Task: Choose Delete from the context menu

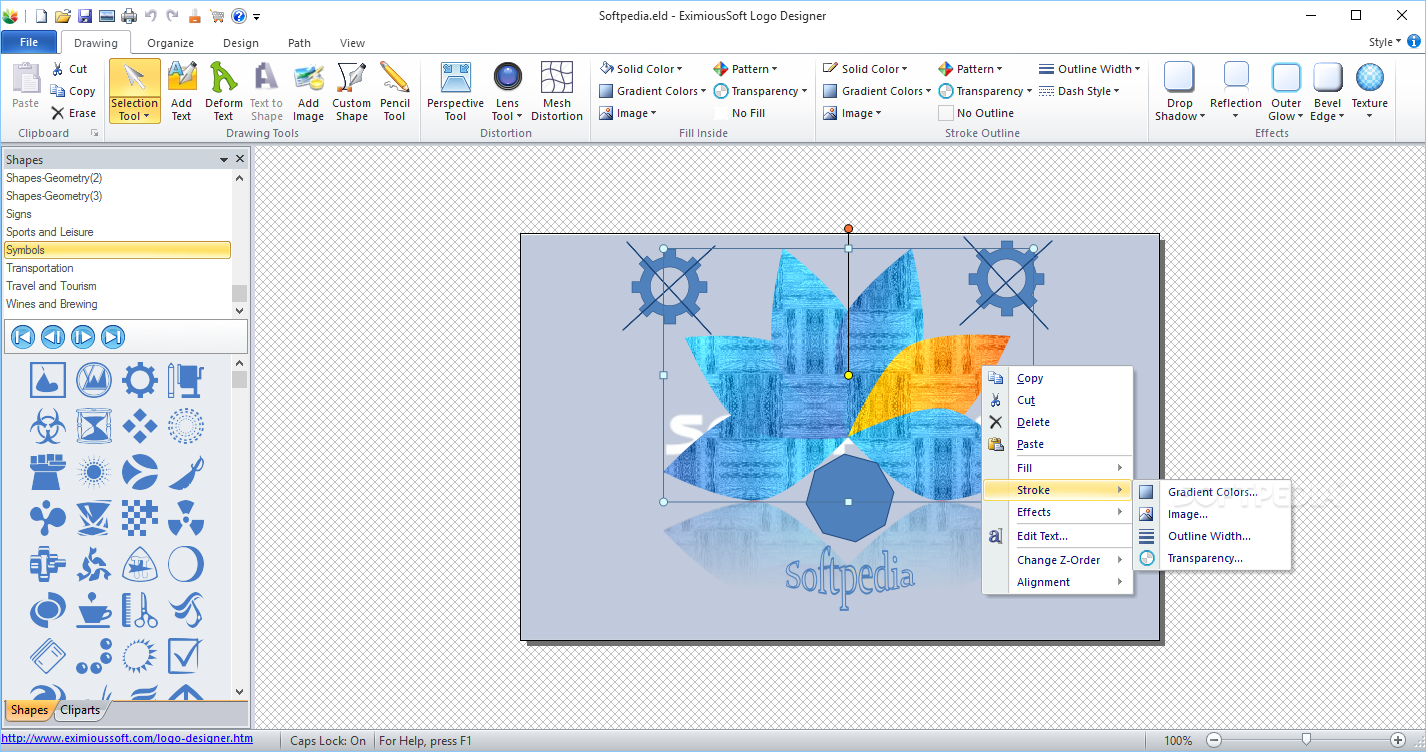Action: pos(1058,422)
